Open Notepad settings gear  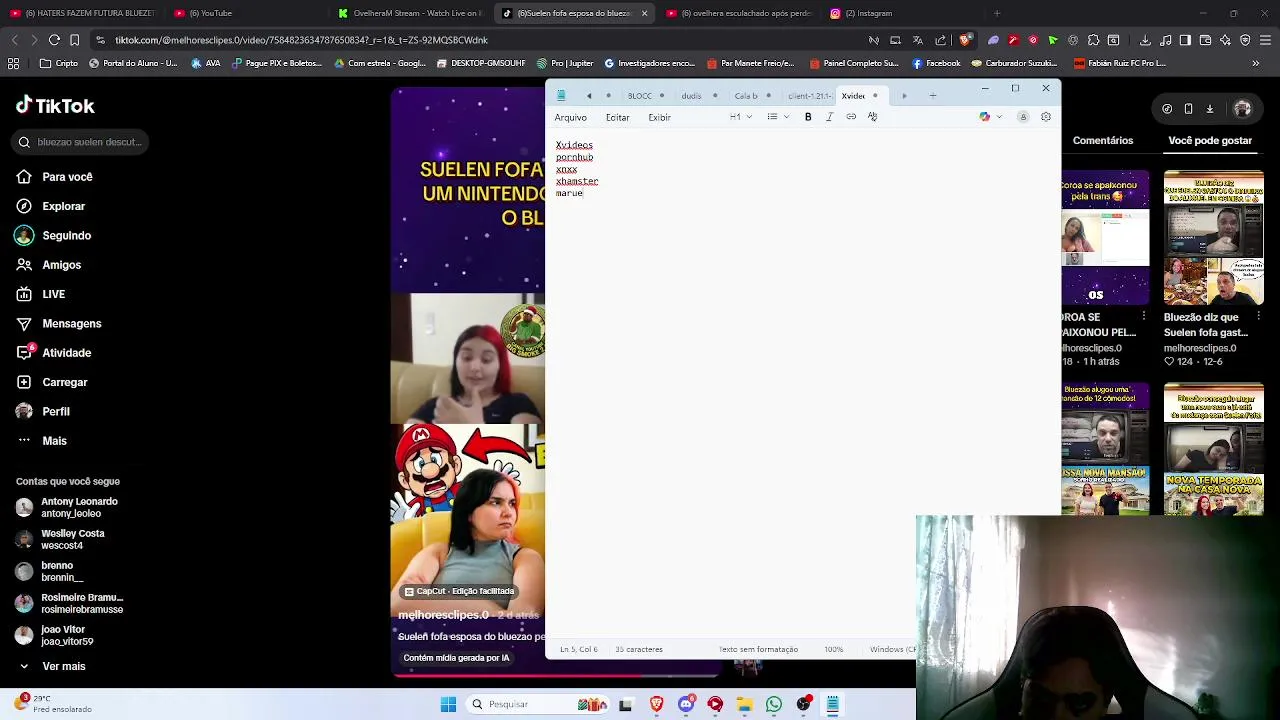pos(1046,117)
